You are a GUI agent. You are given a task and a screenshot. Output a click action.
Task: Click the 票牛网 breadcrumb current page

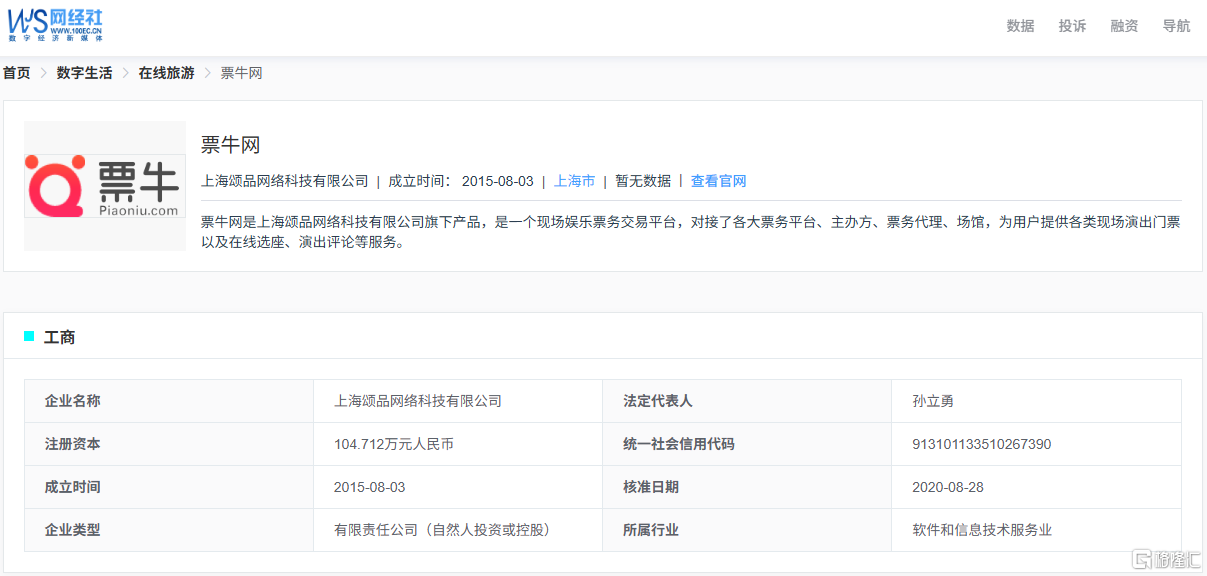(x=241, y=73)
